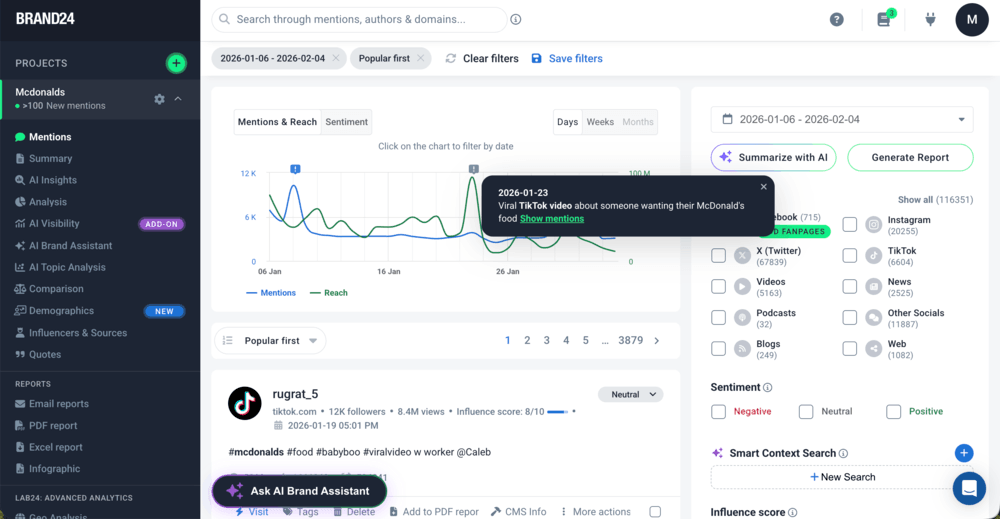Enable Neutral sentiment filter checkbox
1000x519 pixels.
point(806,412)
